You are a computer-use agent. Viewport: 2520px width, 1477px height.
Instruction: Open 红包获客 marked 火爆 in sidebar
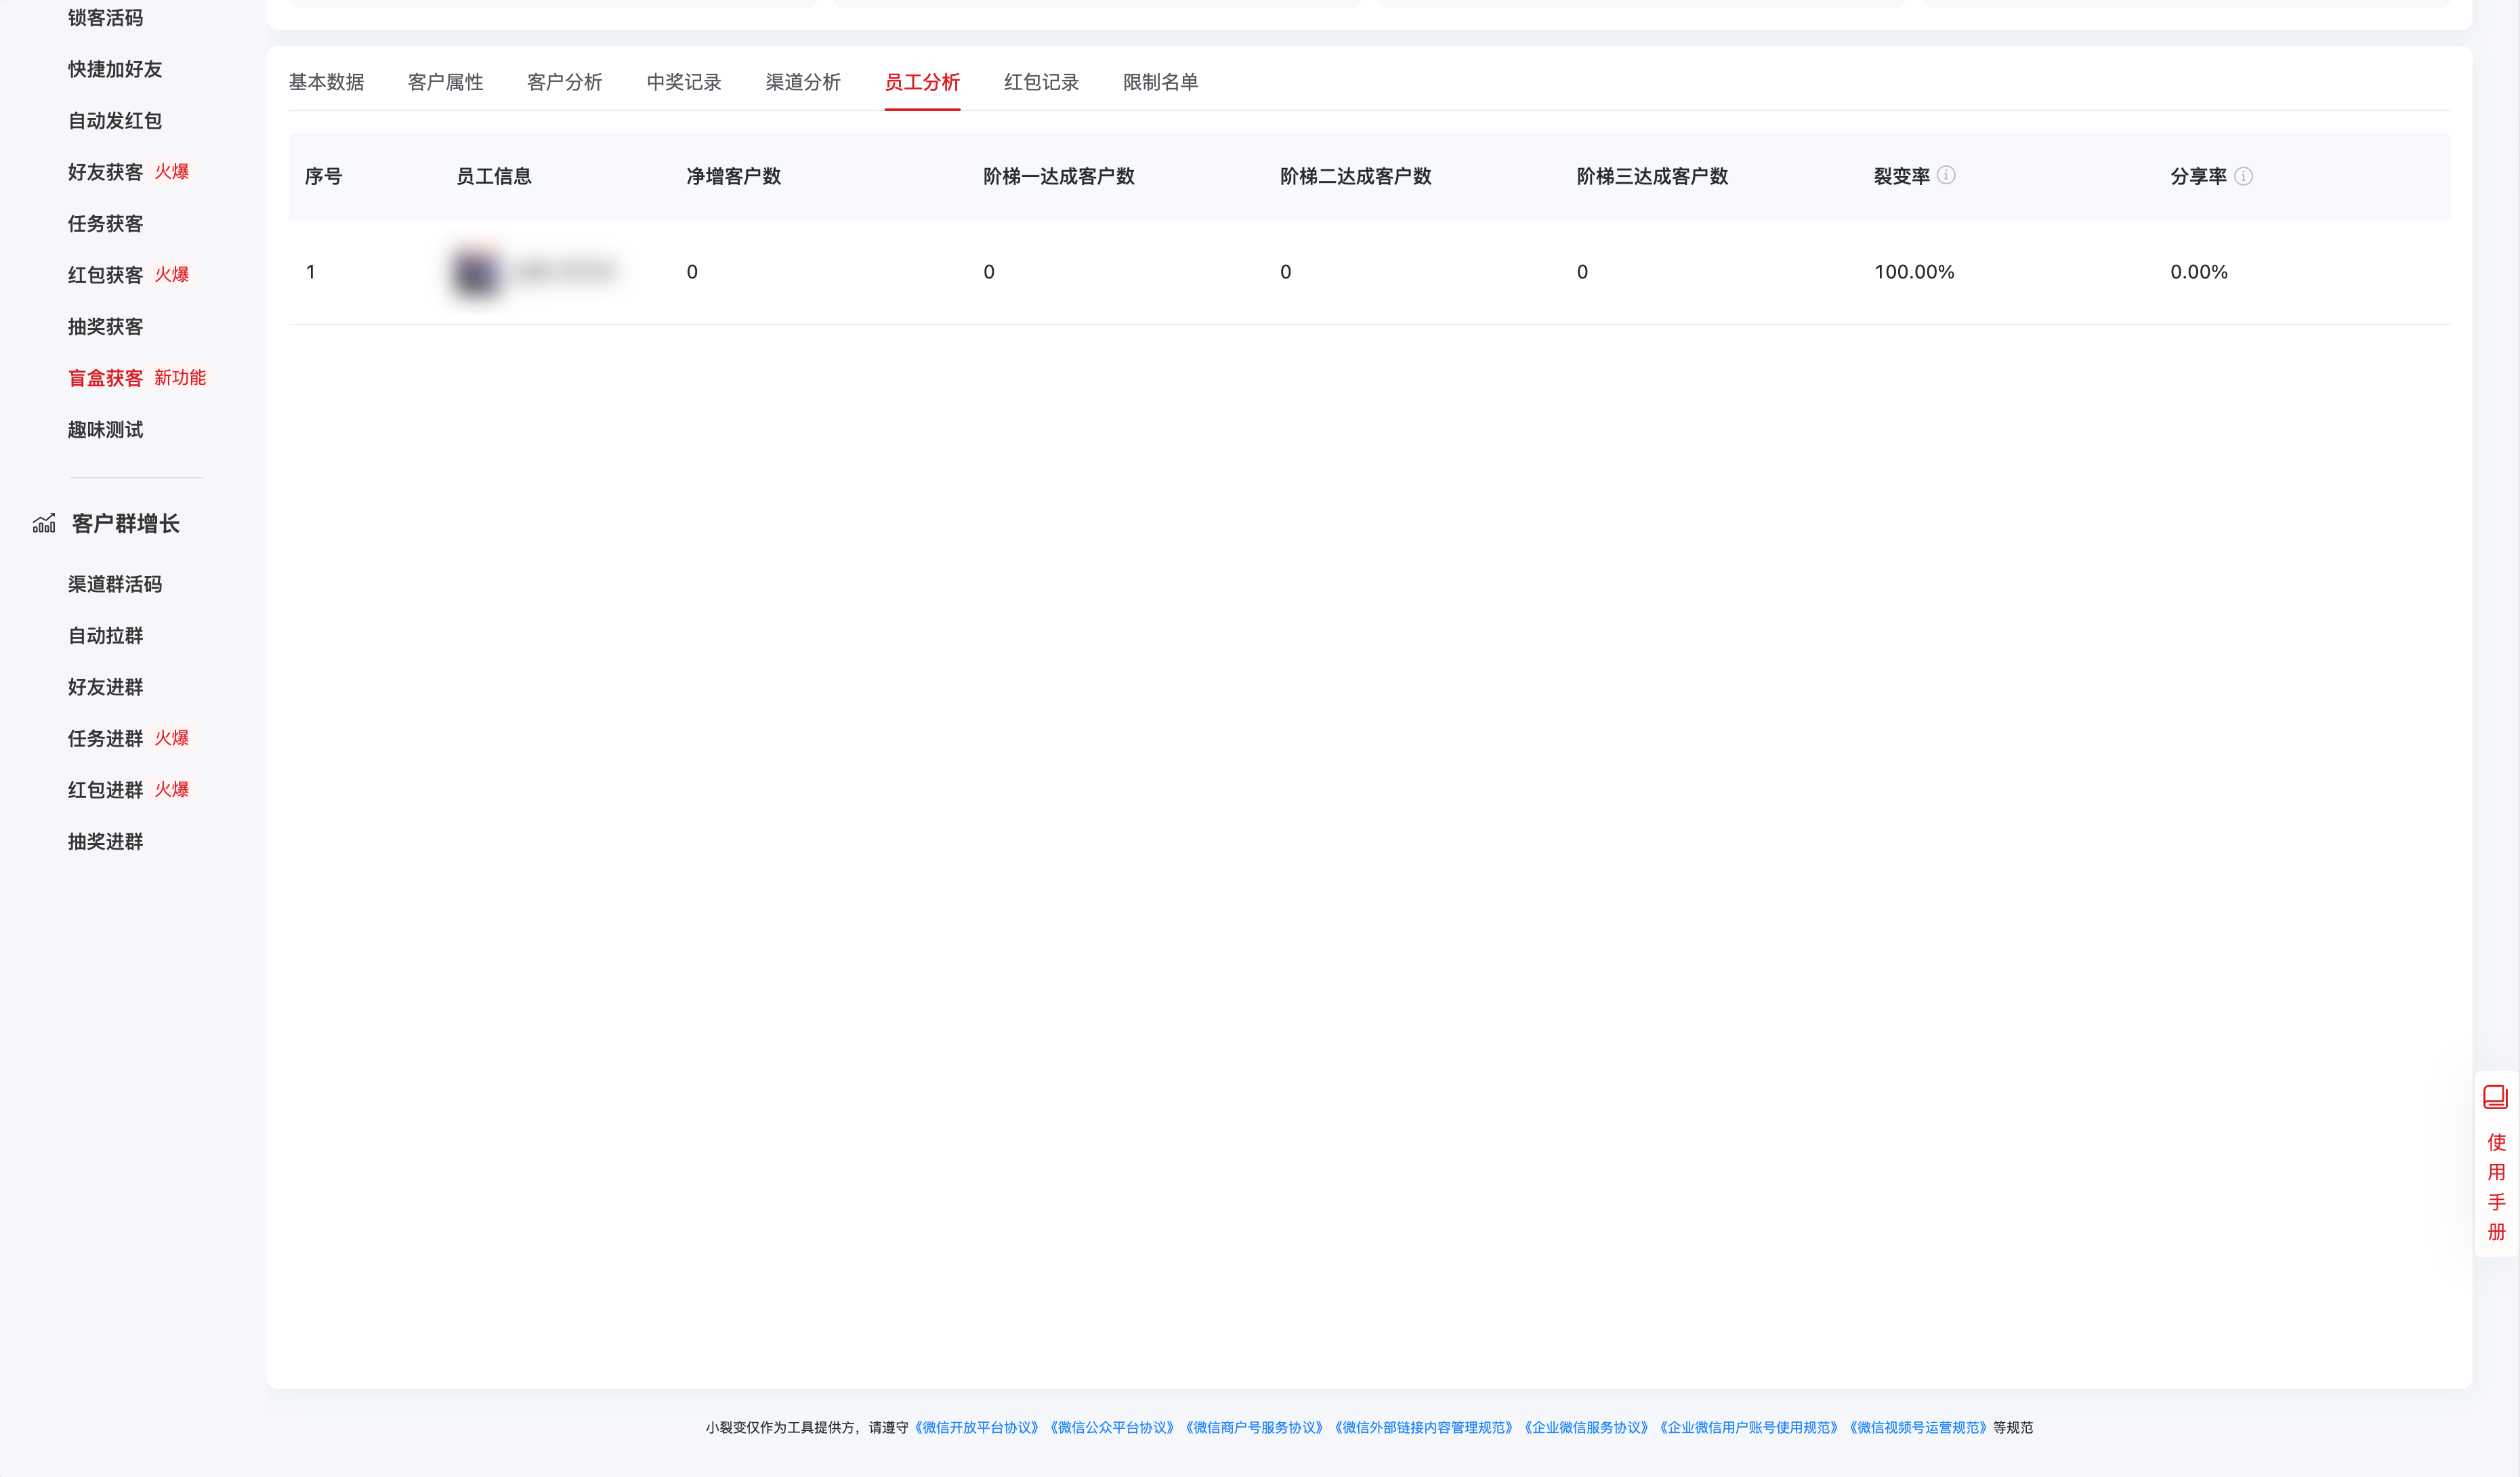(104, 274)
